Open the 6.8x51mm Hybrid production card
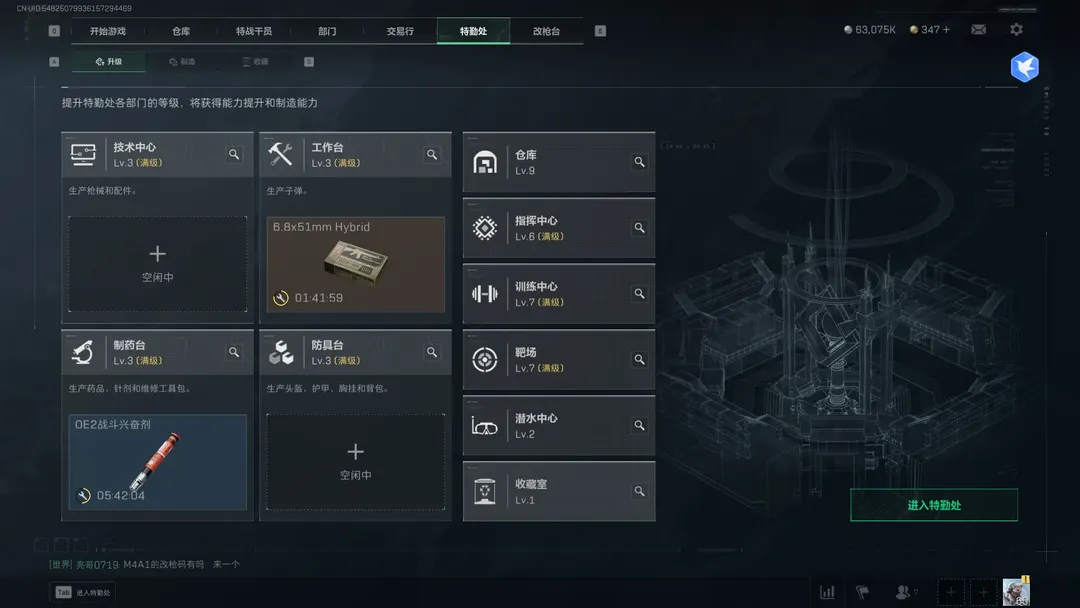Viewport: 1080px width, 608px height. [x=355, y=264]
